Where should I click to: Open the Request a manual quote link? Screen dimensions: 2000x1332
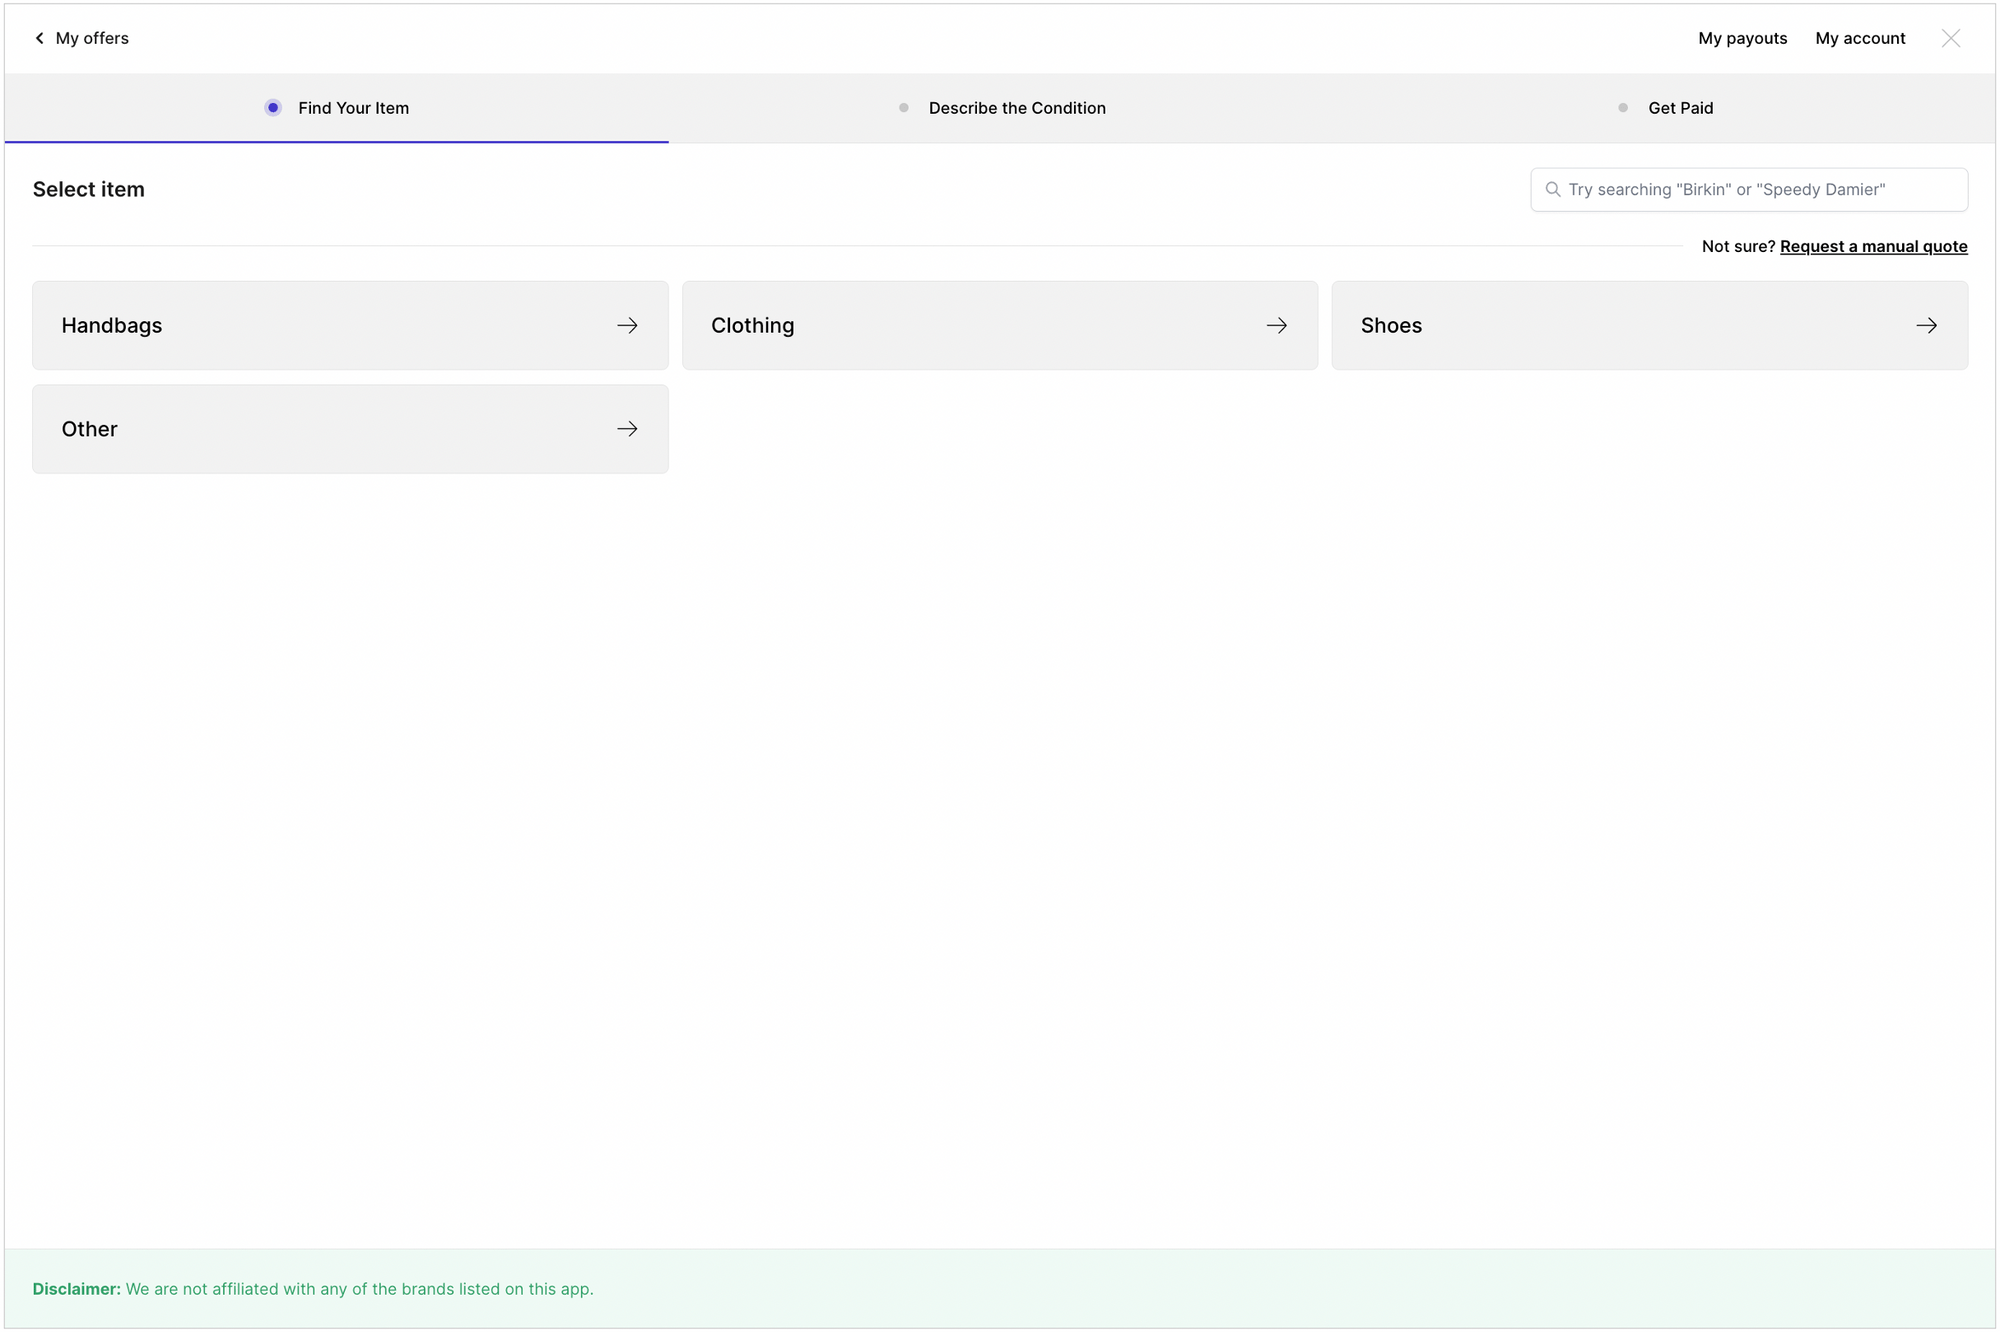coord(1873,246)
